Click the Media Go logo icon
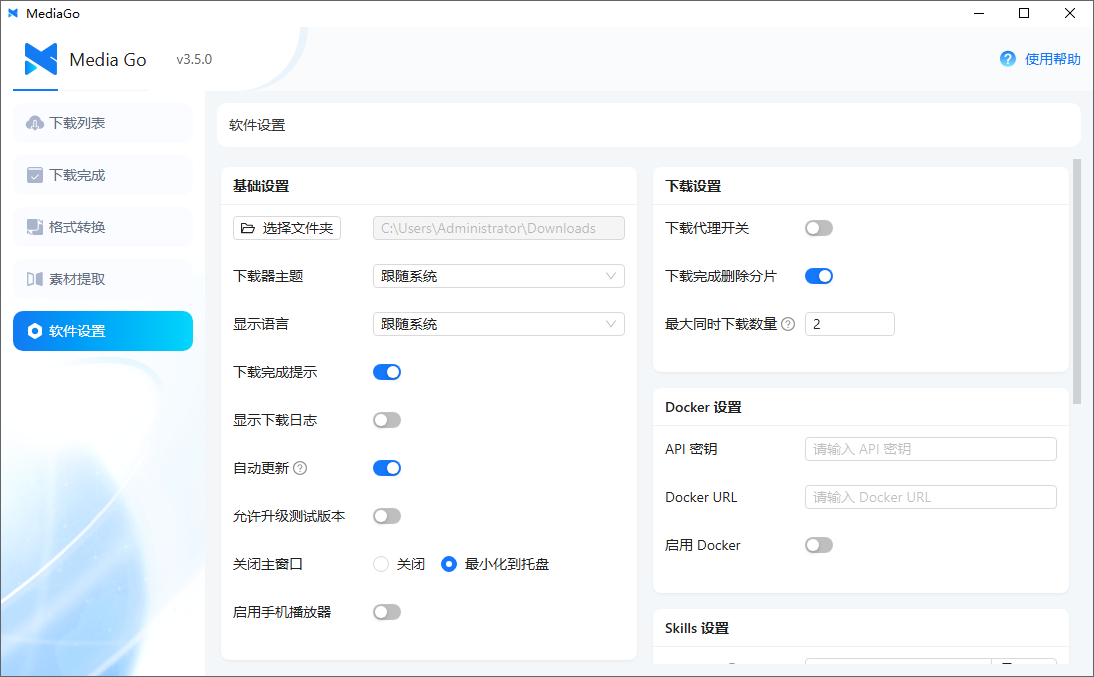 pos(40,59)
